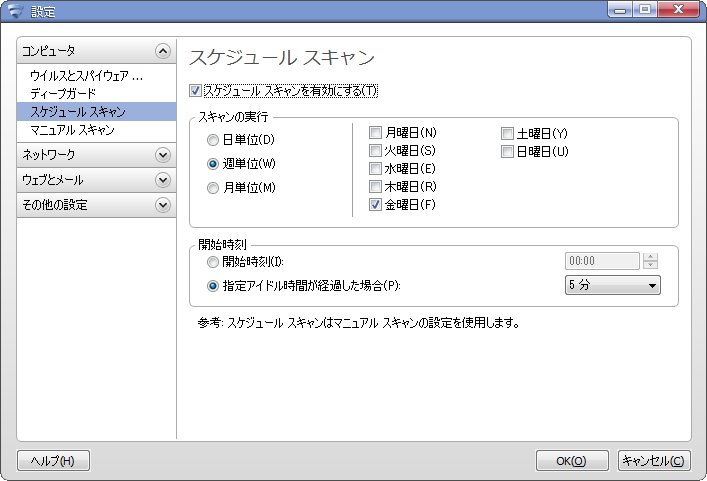Open the 5 分 idle time dropdown
The image size is (707, 481).
[x=613, y=285]
